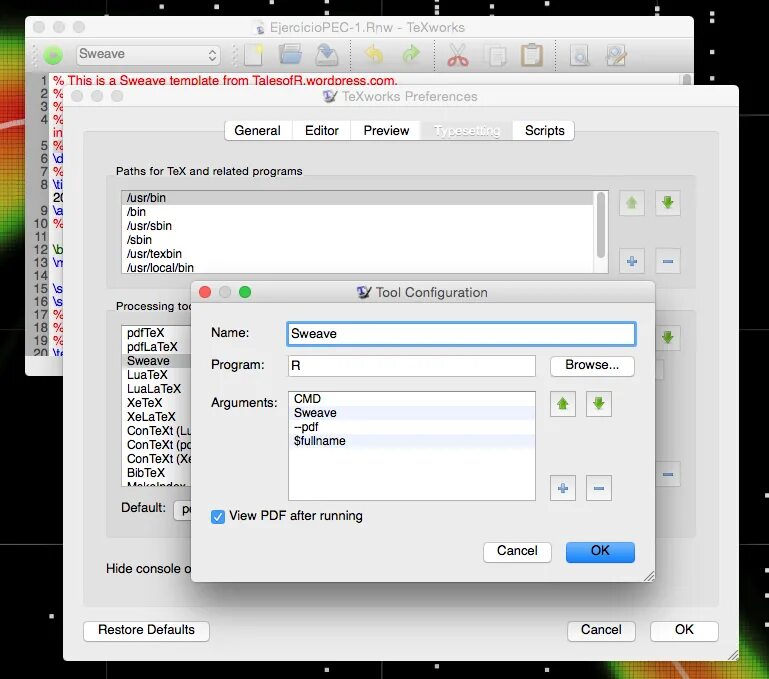Add a new path with plus button
The height and width of the screenshot is (679, 769).
(632, 261)
